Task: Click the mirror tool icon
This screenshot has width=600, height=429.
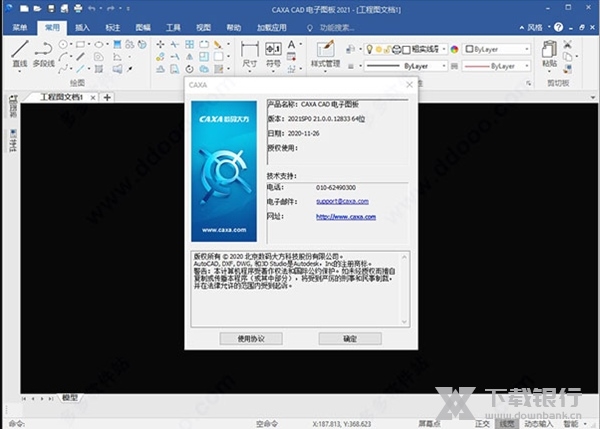Action: coord(189,57)
